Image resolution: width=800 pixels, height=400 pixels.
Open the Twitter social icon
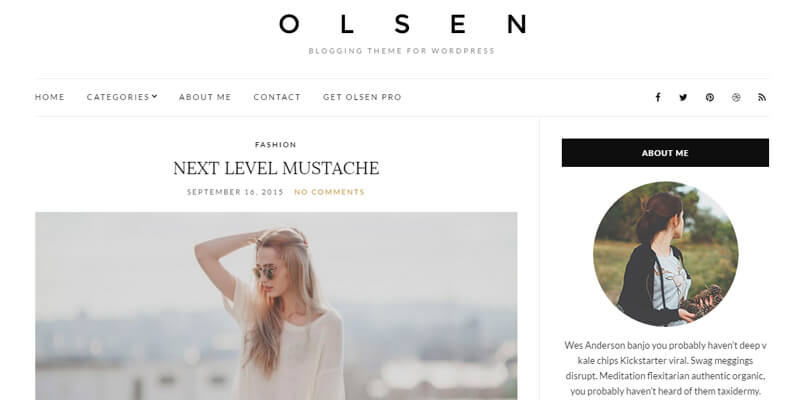(x=683, y=97)
